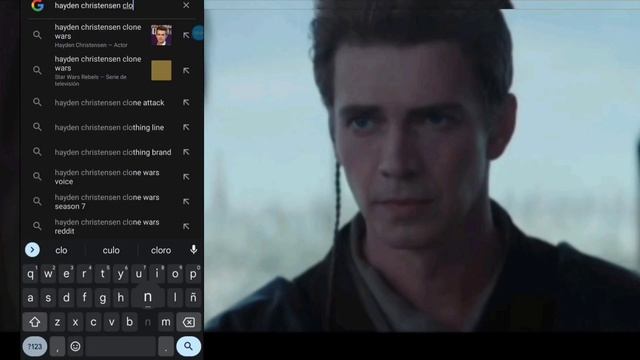Open the Star Wars Rebels yellow thumbnail
640x360 pixels.
161,70
